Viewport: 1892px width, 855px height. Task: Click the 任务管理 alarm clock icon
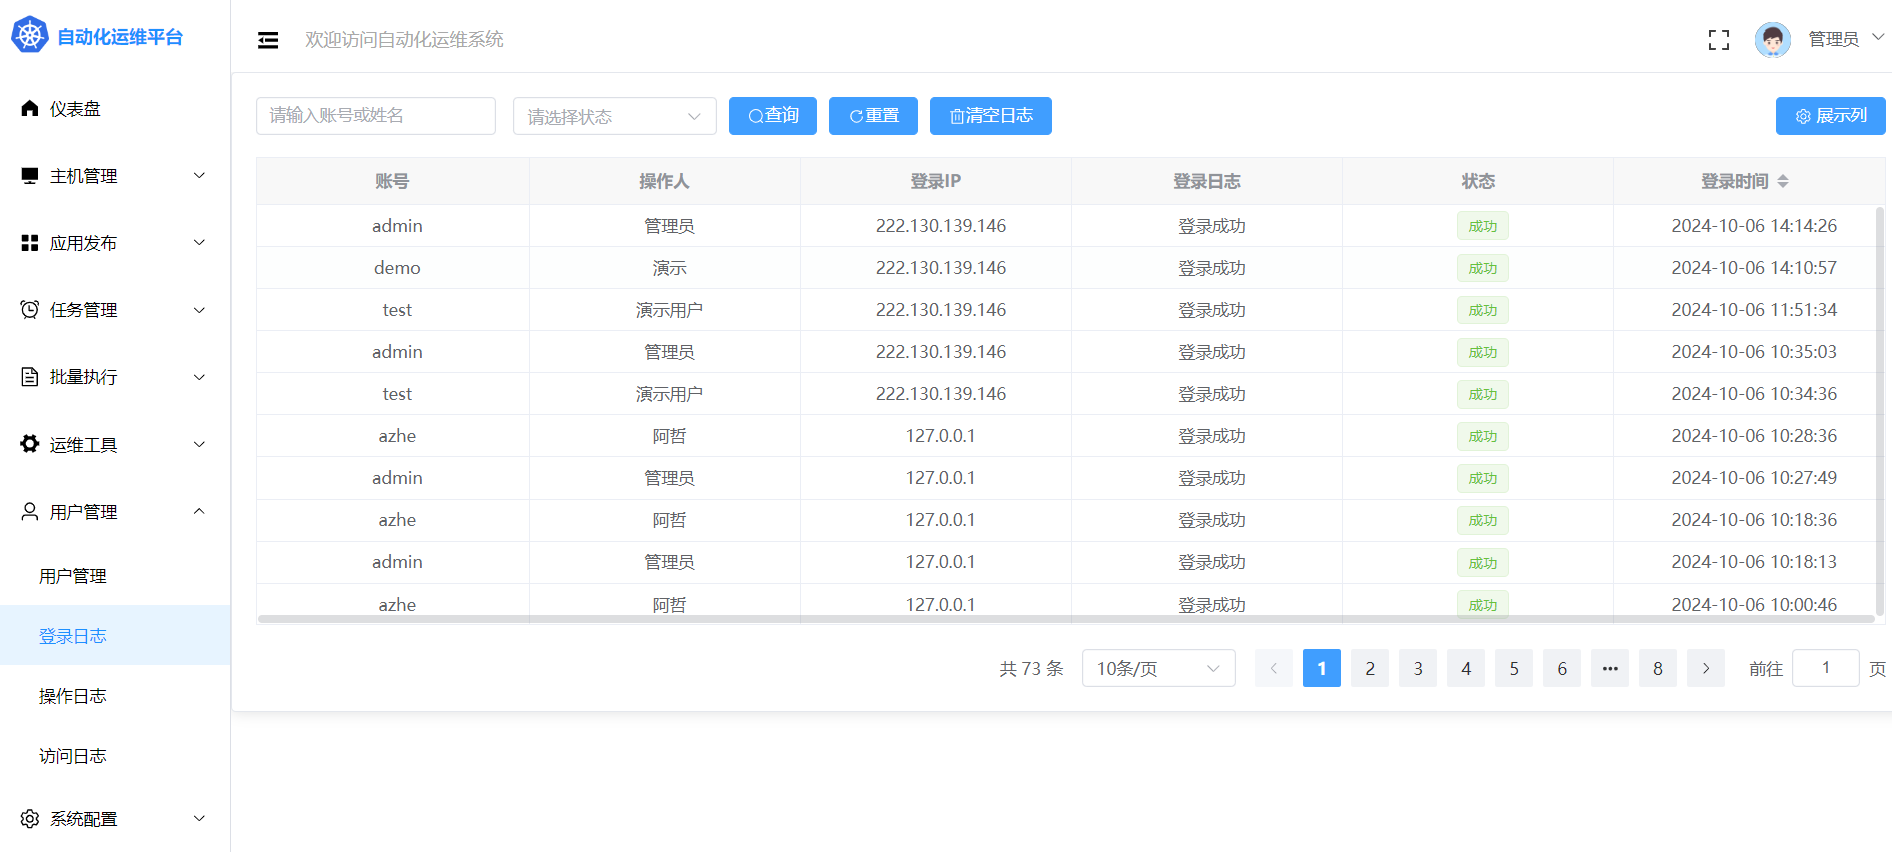point(30,310)
